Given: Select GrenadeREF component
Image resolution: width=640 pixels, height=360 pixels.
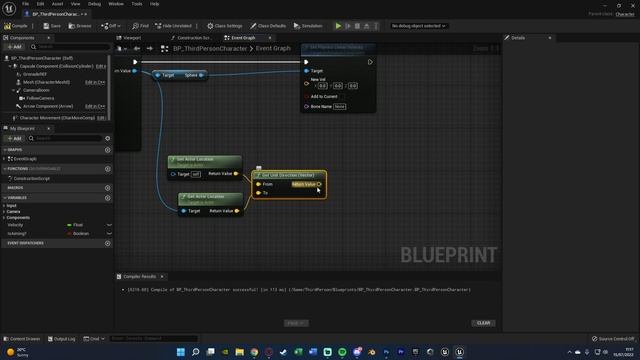Looking at the screenshot, I should (x=35, y=74).
